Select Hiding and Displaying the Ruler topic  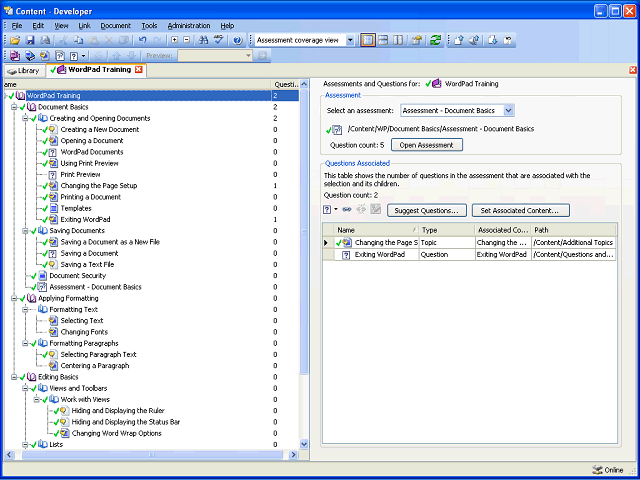point(118,411)
